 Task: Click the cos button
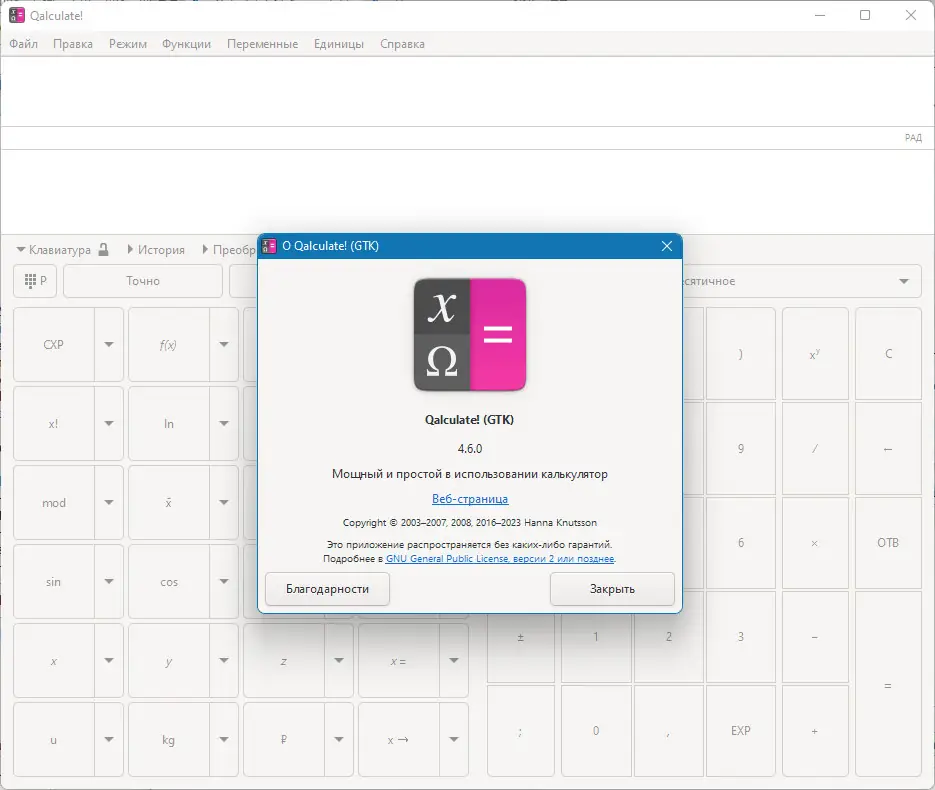pyautogui.click(x=169, y=582)
